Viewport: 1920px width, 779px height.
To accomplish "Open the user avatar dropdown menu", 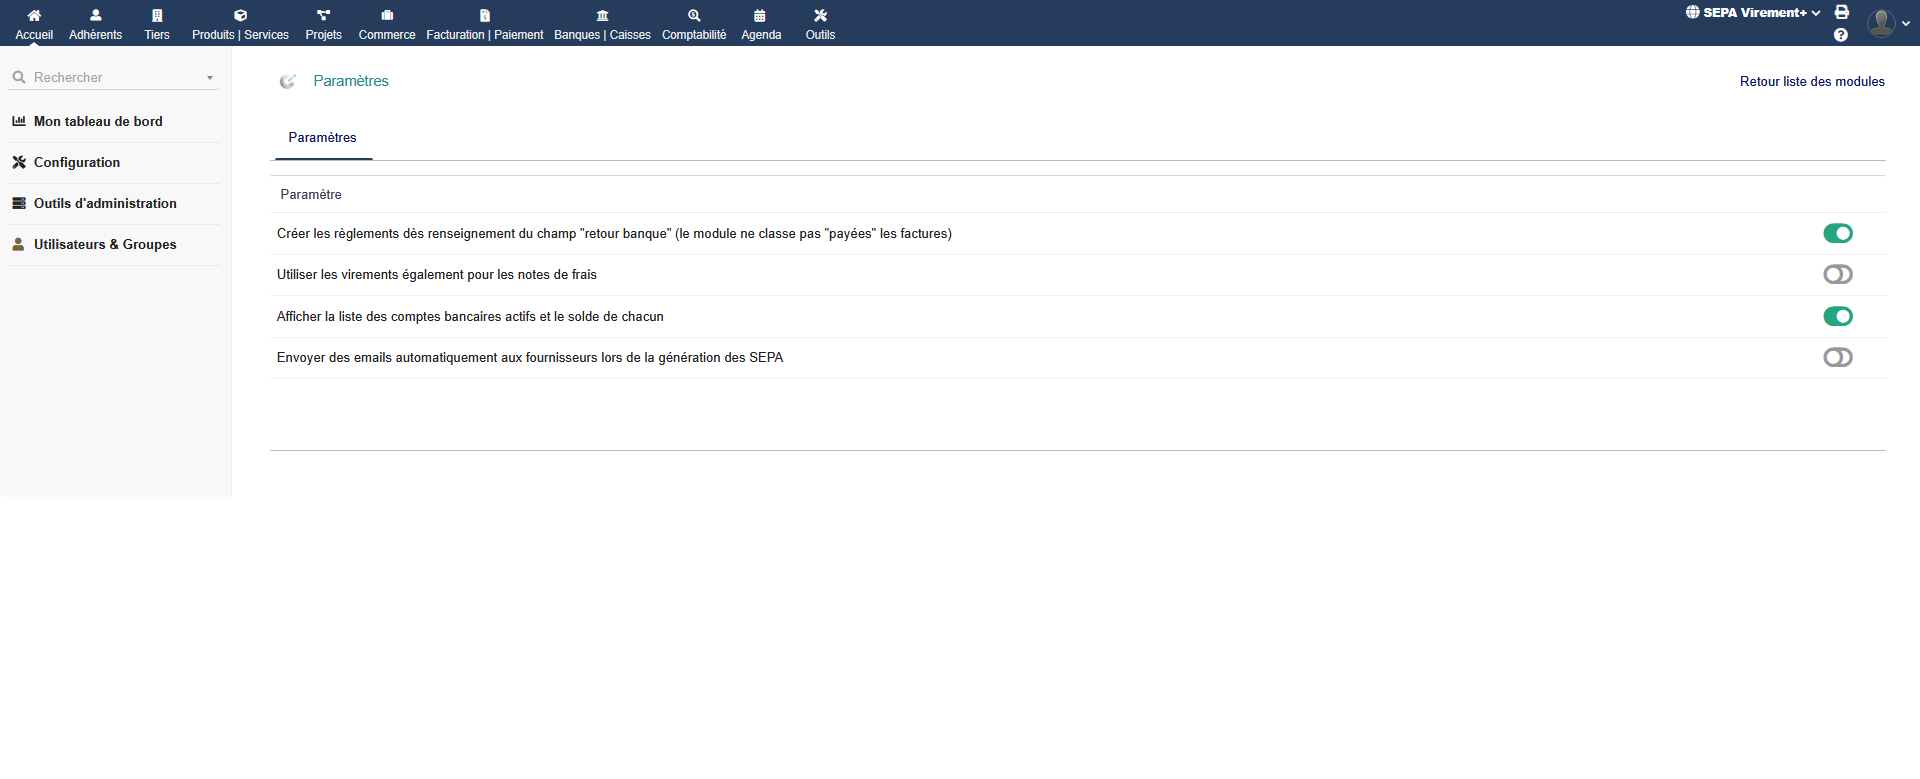I will point(1888,23).
